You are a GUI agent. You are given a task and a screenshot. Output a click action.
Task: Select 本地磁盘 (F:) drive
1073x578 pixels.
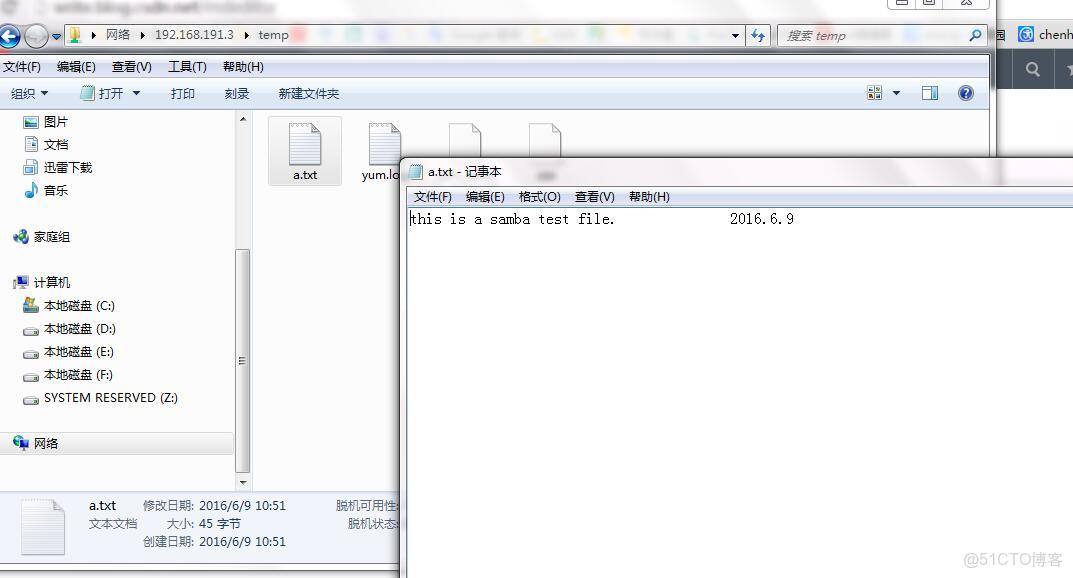[x=68, y=375]
